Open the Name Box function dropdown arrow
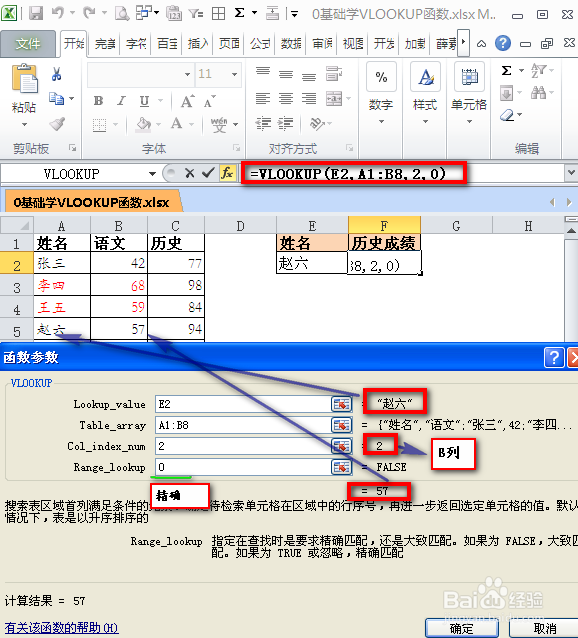This screenshot has height=638, width=578. click(152, 174)
